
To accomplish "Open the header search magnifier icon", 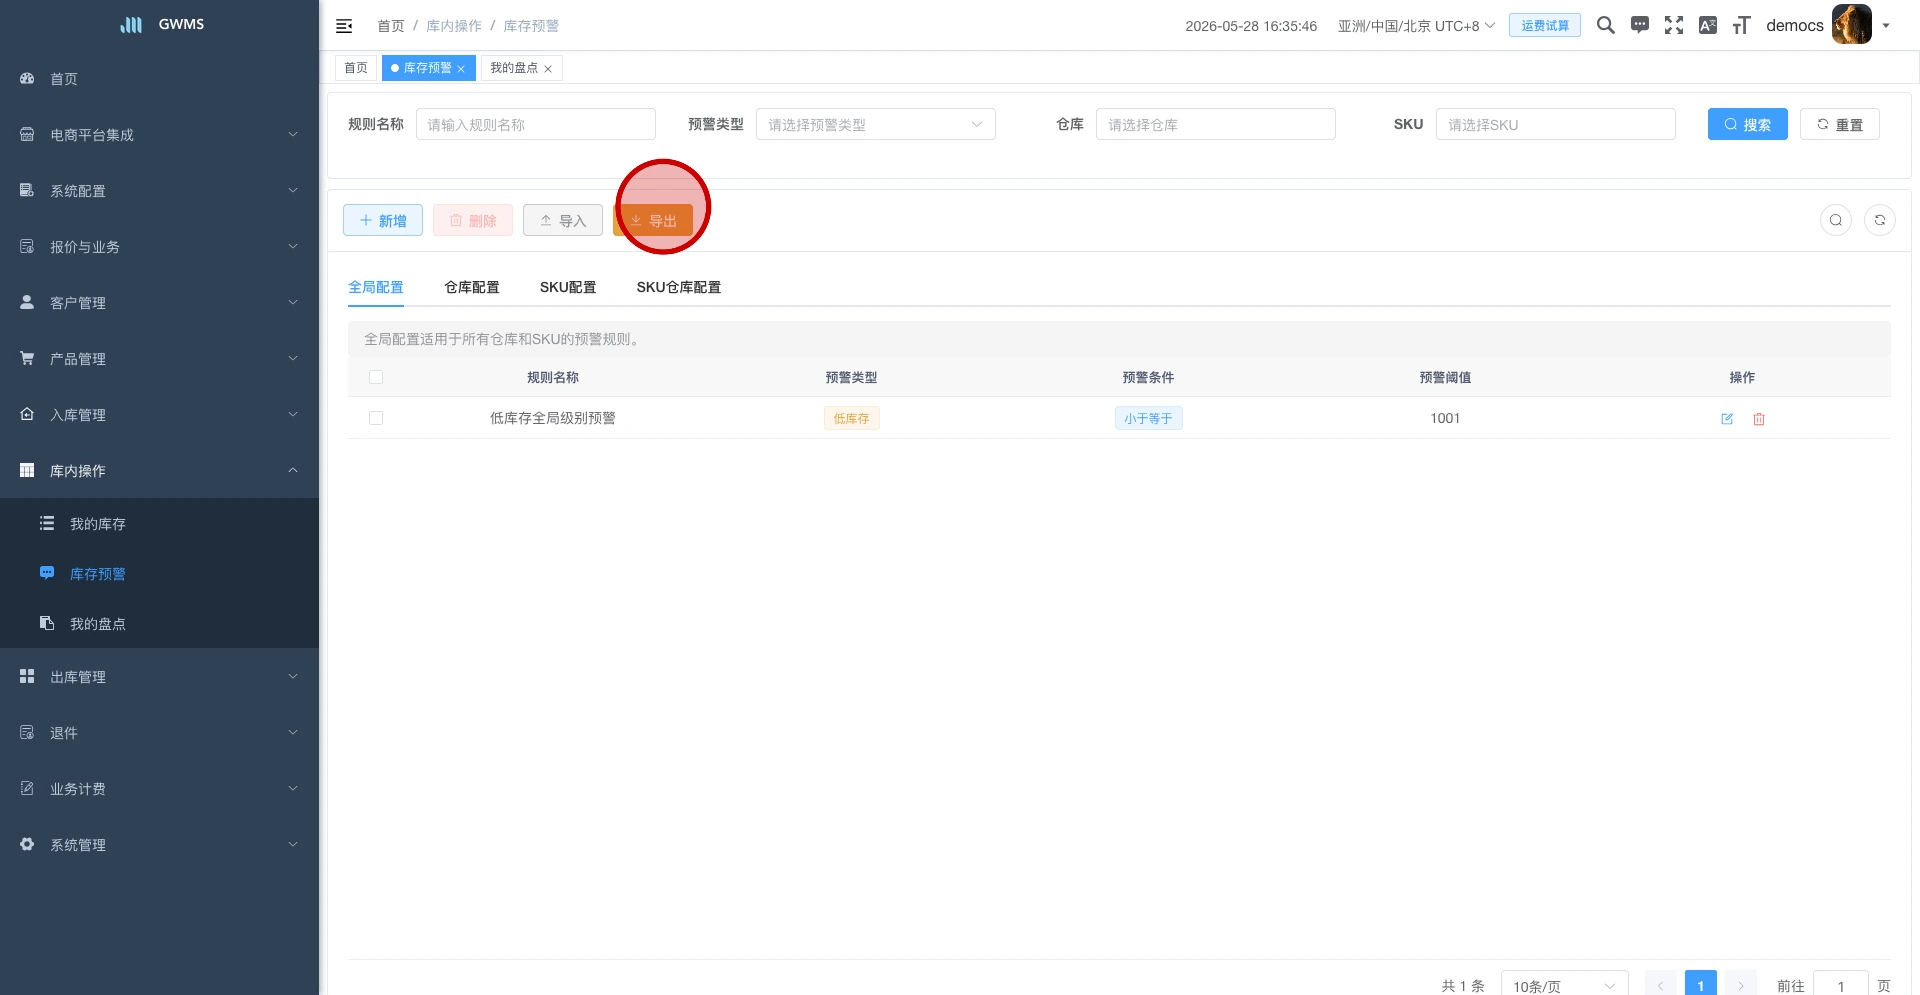I will (1605, 25).
